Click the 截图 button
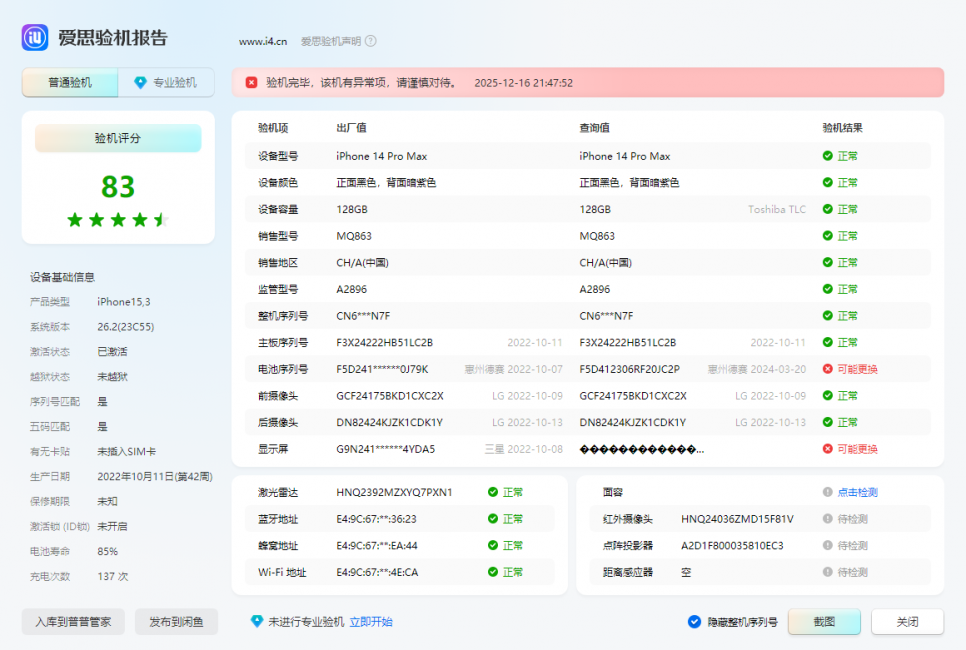 tap(823, 622)
